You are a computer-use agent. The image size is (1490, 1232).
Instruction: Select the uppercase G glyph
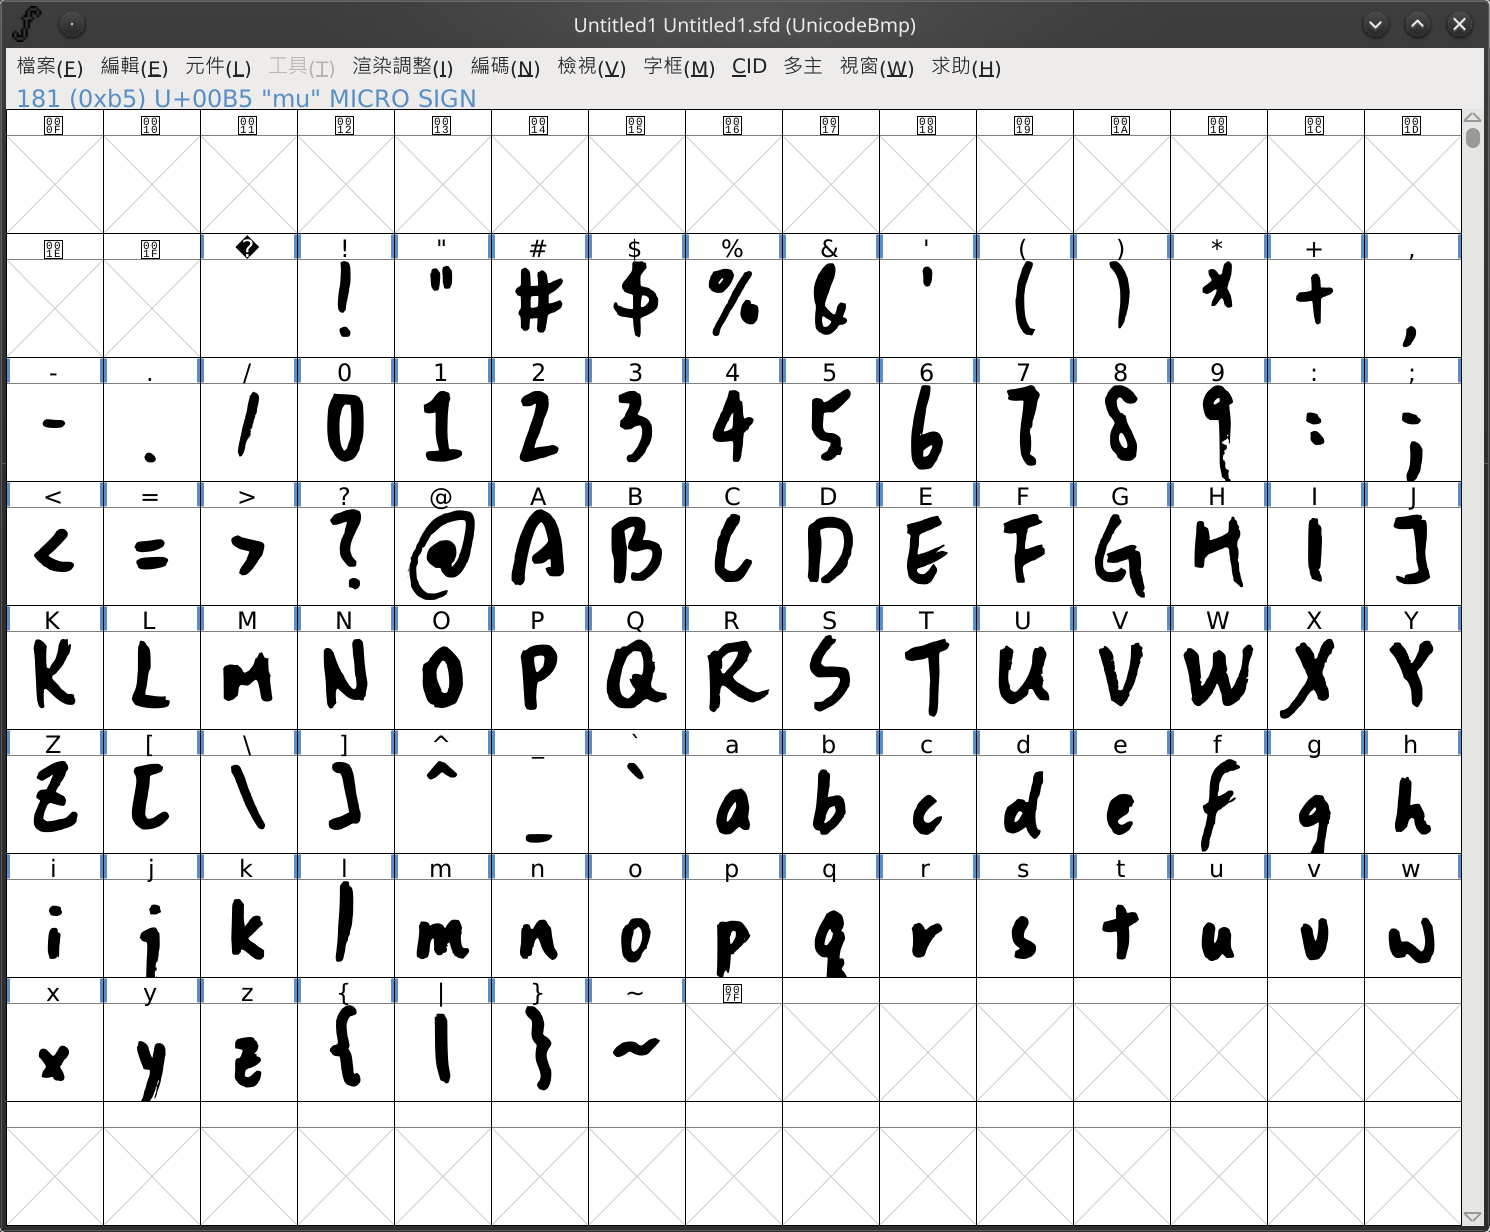tap(1121, 556)
